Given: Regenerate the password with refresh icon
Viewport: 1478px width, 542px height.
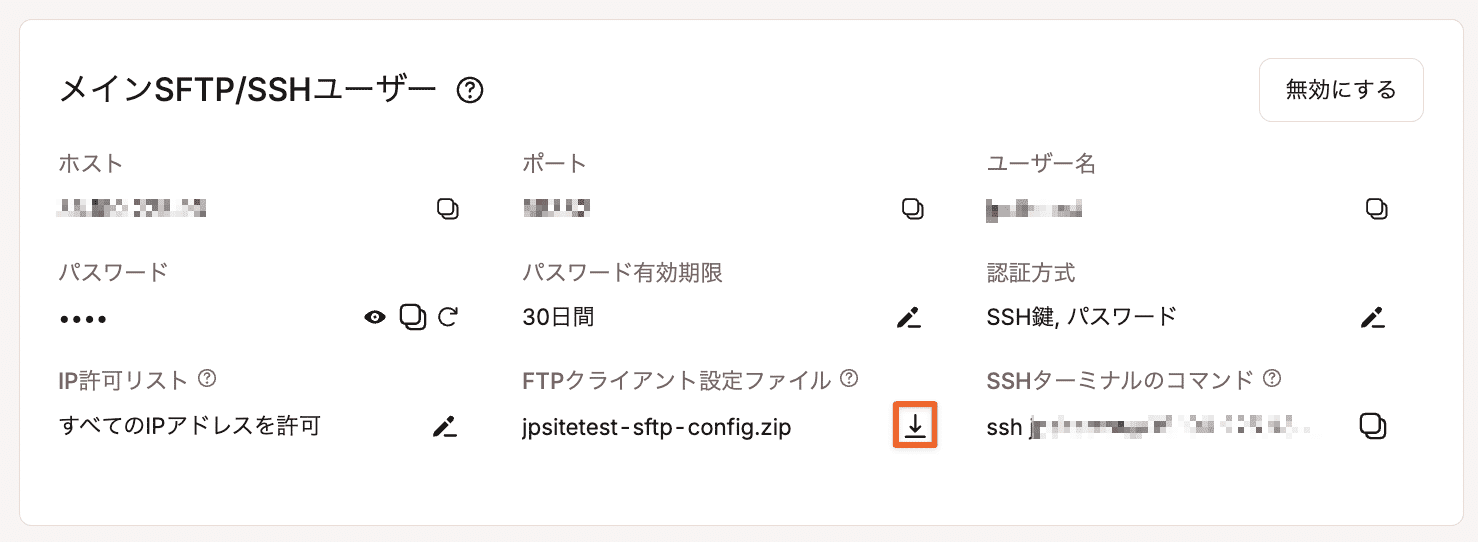Looking at the screenshot, I should pos(448,317).
